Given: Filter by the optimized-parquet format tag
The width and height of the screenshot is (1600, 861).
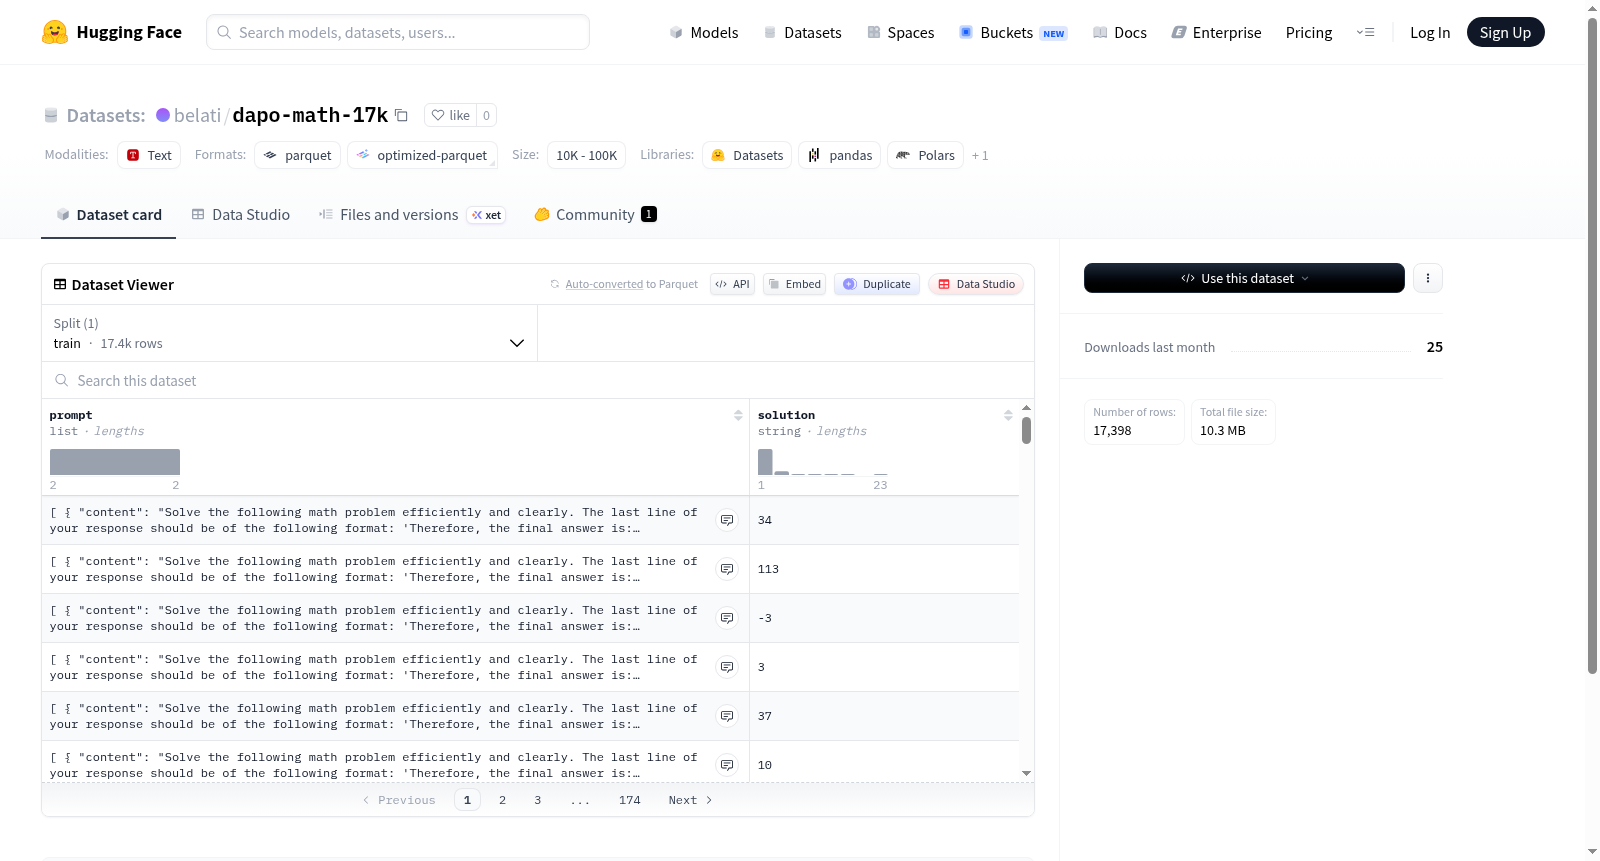Looking at the screenshot, I should [x=422, y=155].
